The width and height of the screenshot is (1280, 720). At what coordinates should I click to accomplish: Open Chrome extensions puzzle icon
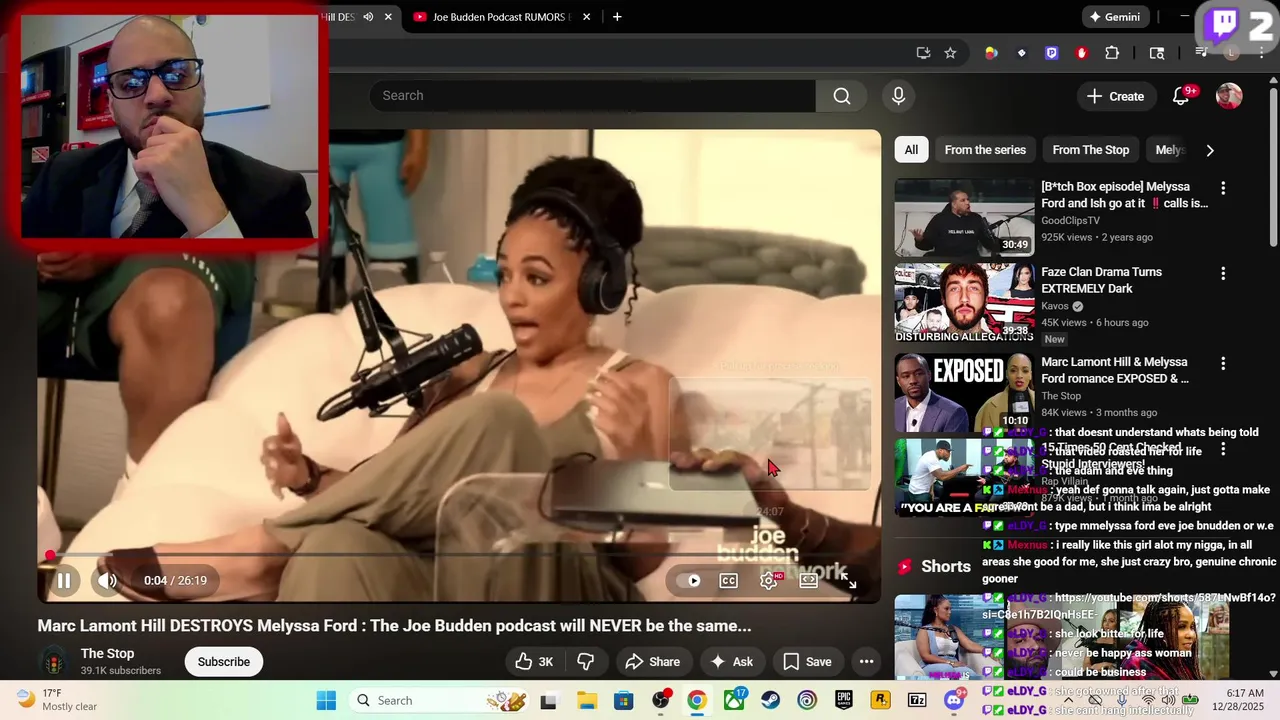[x=1112, y=53]
